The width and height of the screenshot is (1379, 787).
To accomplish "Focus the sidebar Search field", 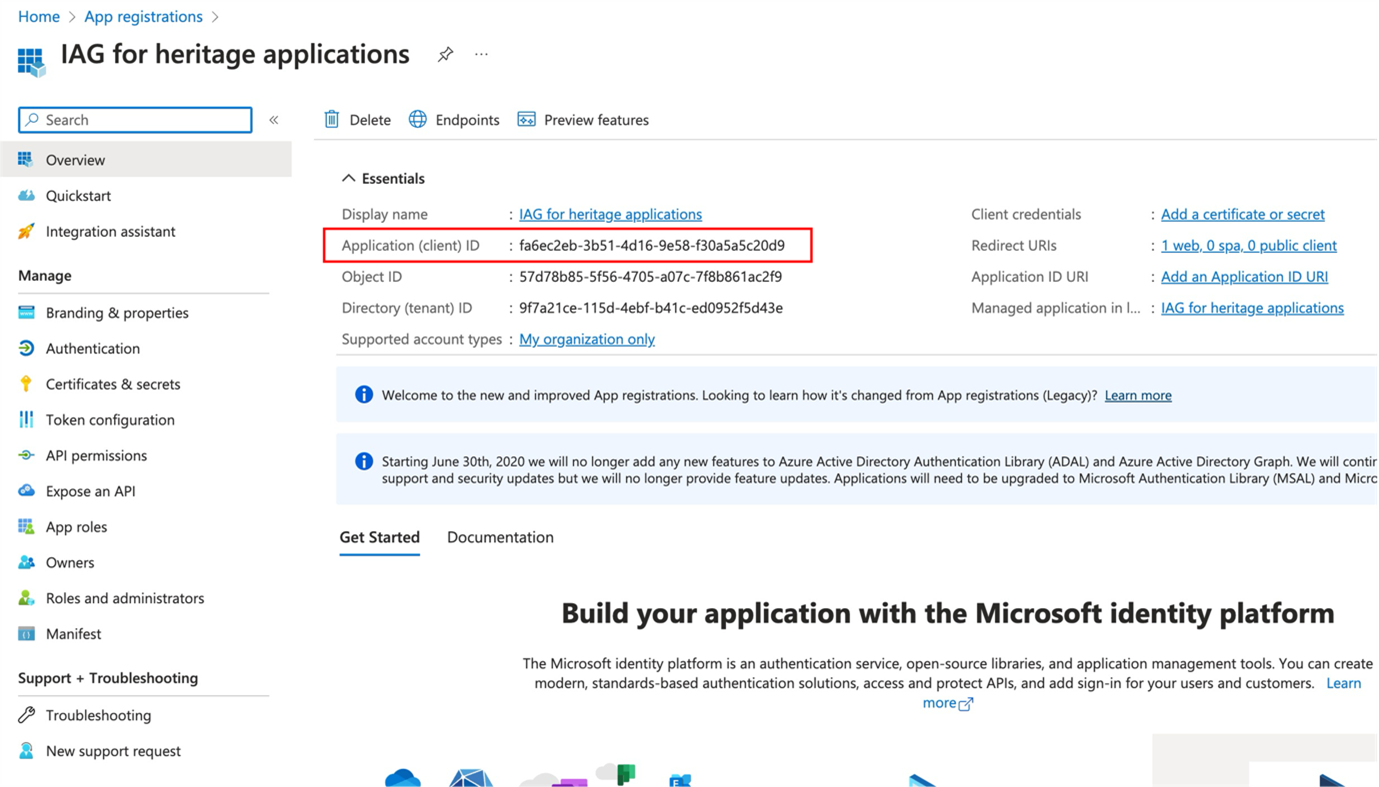I will point(135,120).
